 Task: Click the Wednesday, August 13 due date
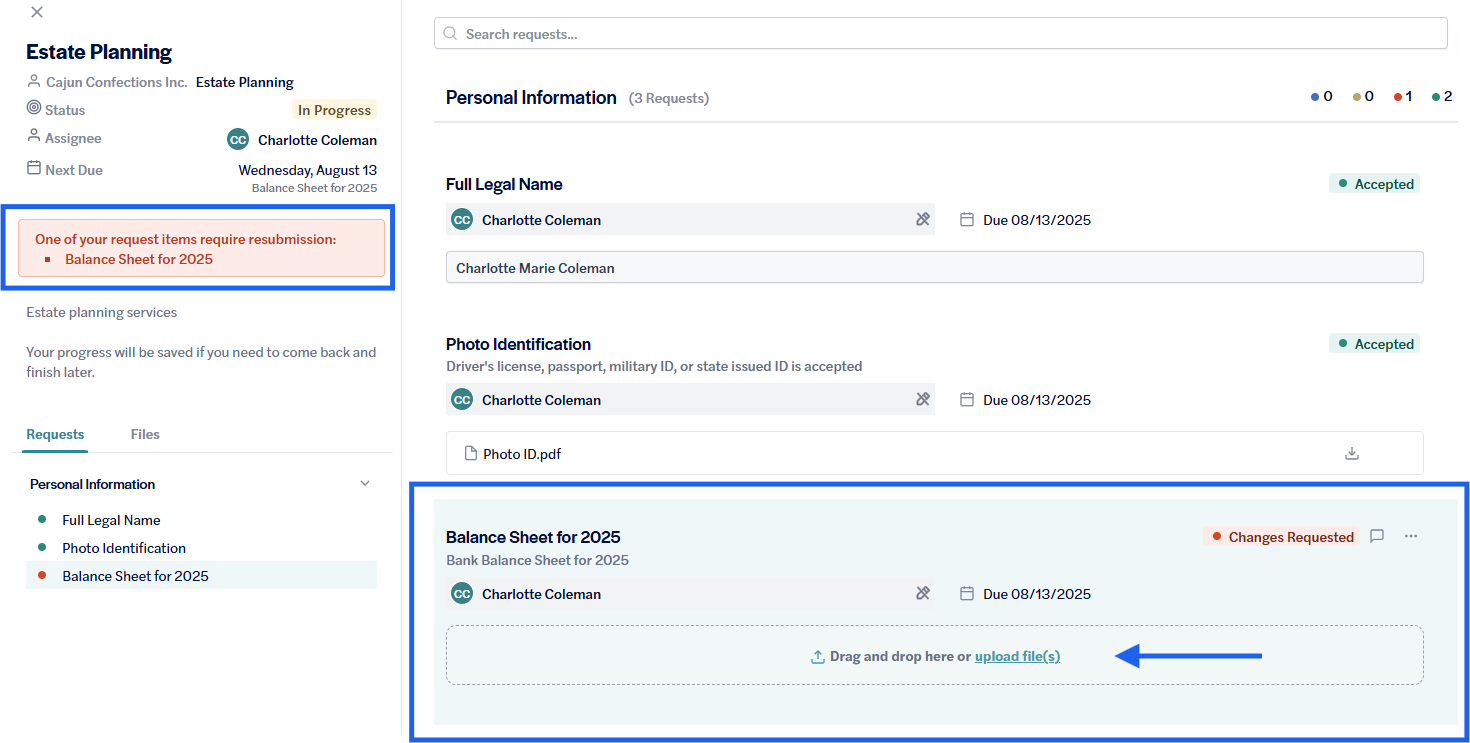point(308,170)
